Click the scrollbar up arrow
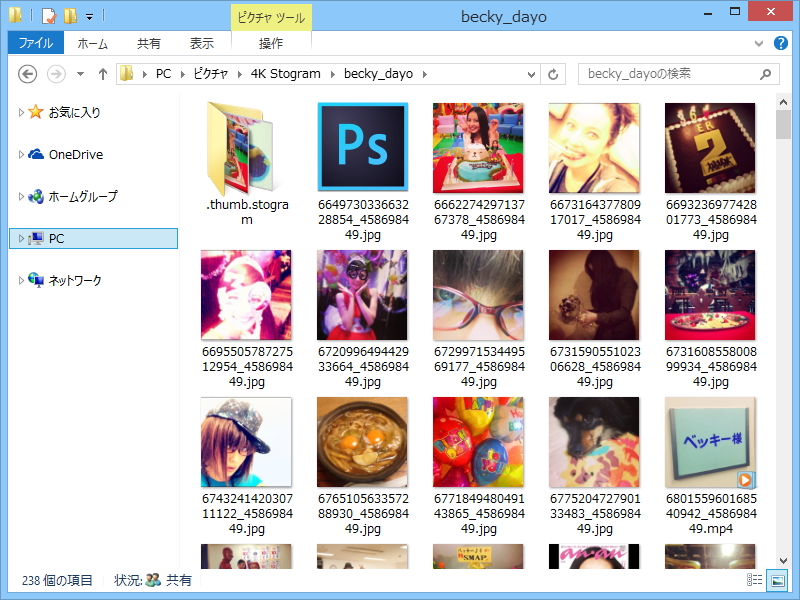The width and height of the screenshot is (800, 600). click(x=783, y=102)
